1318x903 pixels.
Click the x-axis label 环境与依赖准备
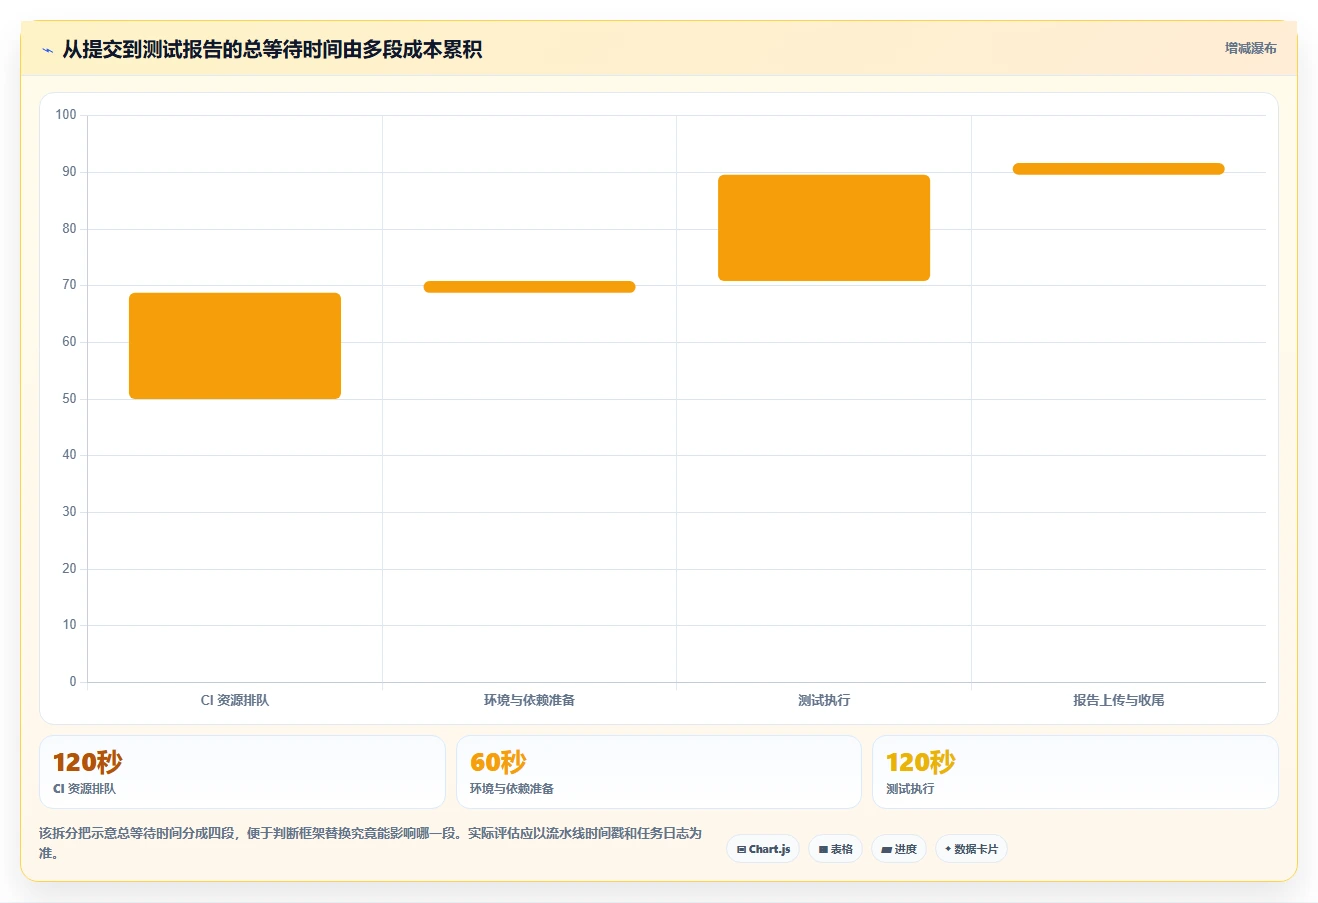pyautogui.click(x=529, y=700)
